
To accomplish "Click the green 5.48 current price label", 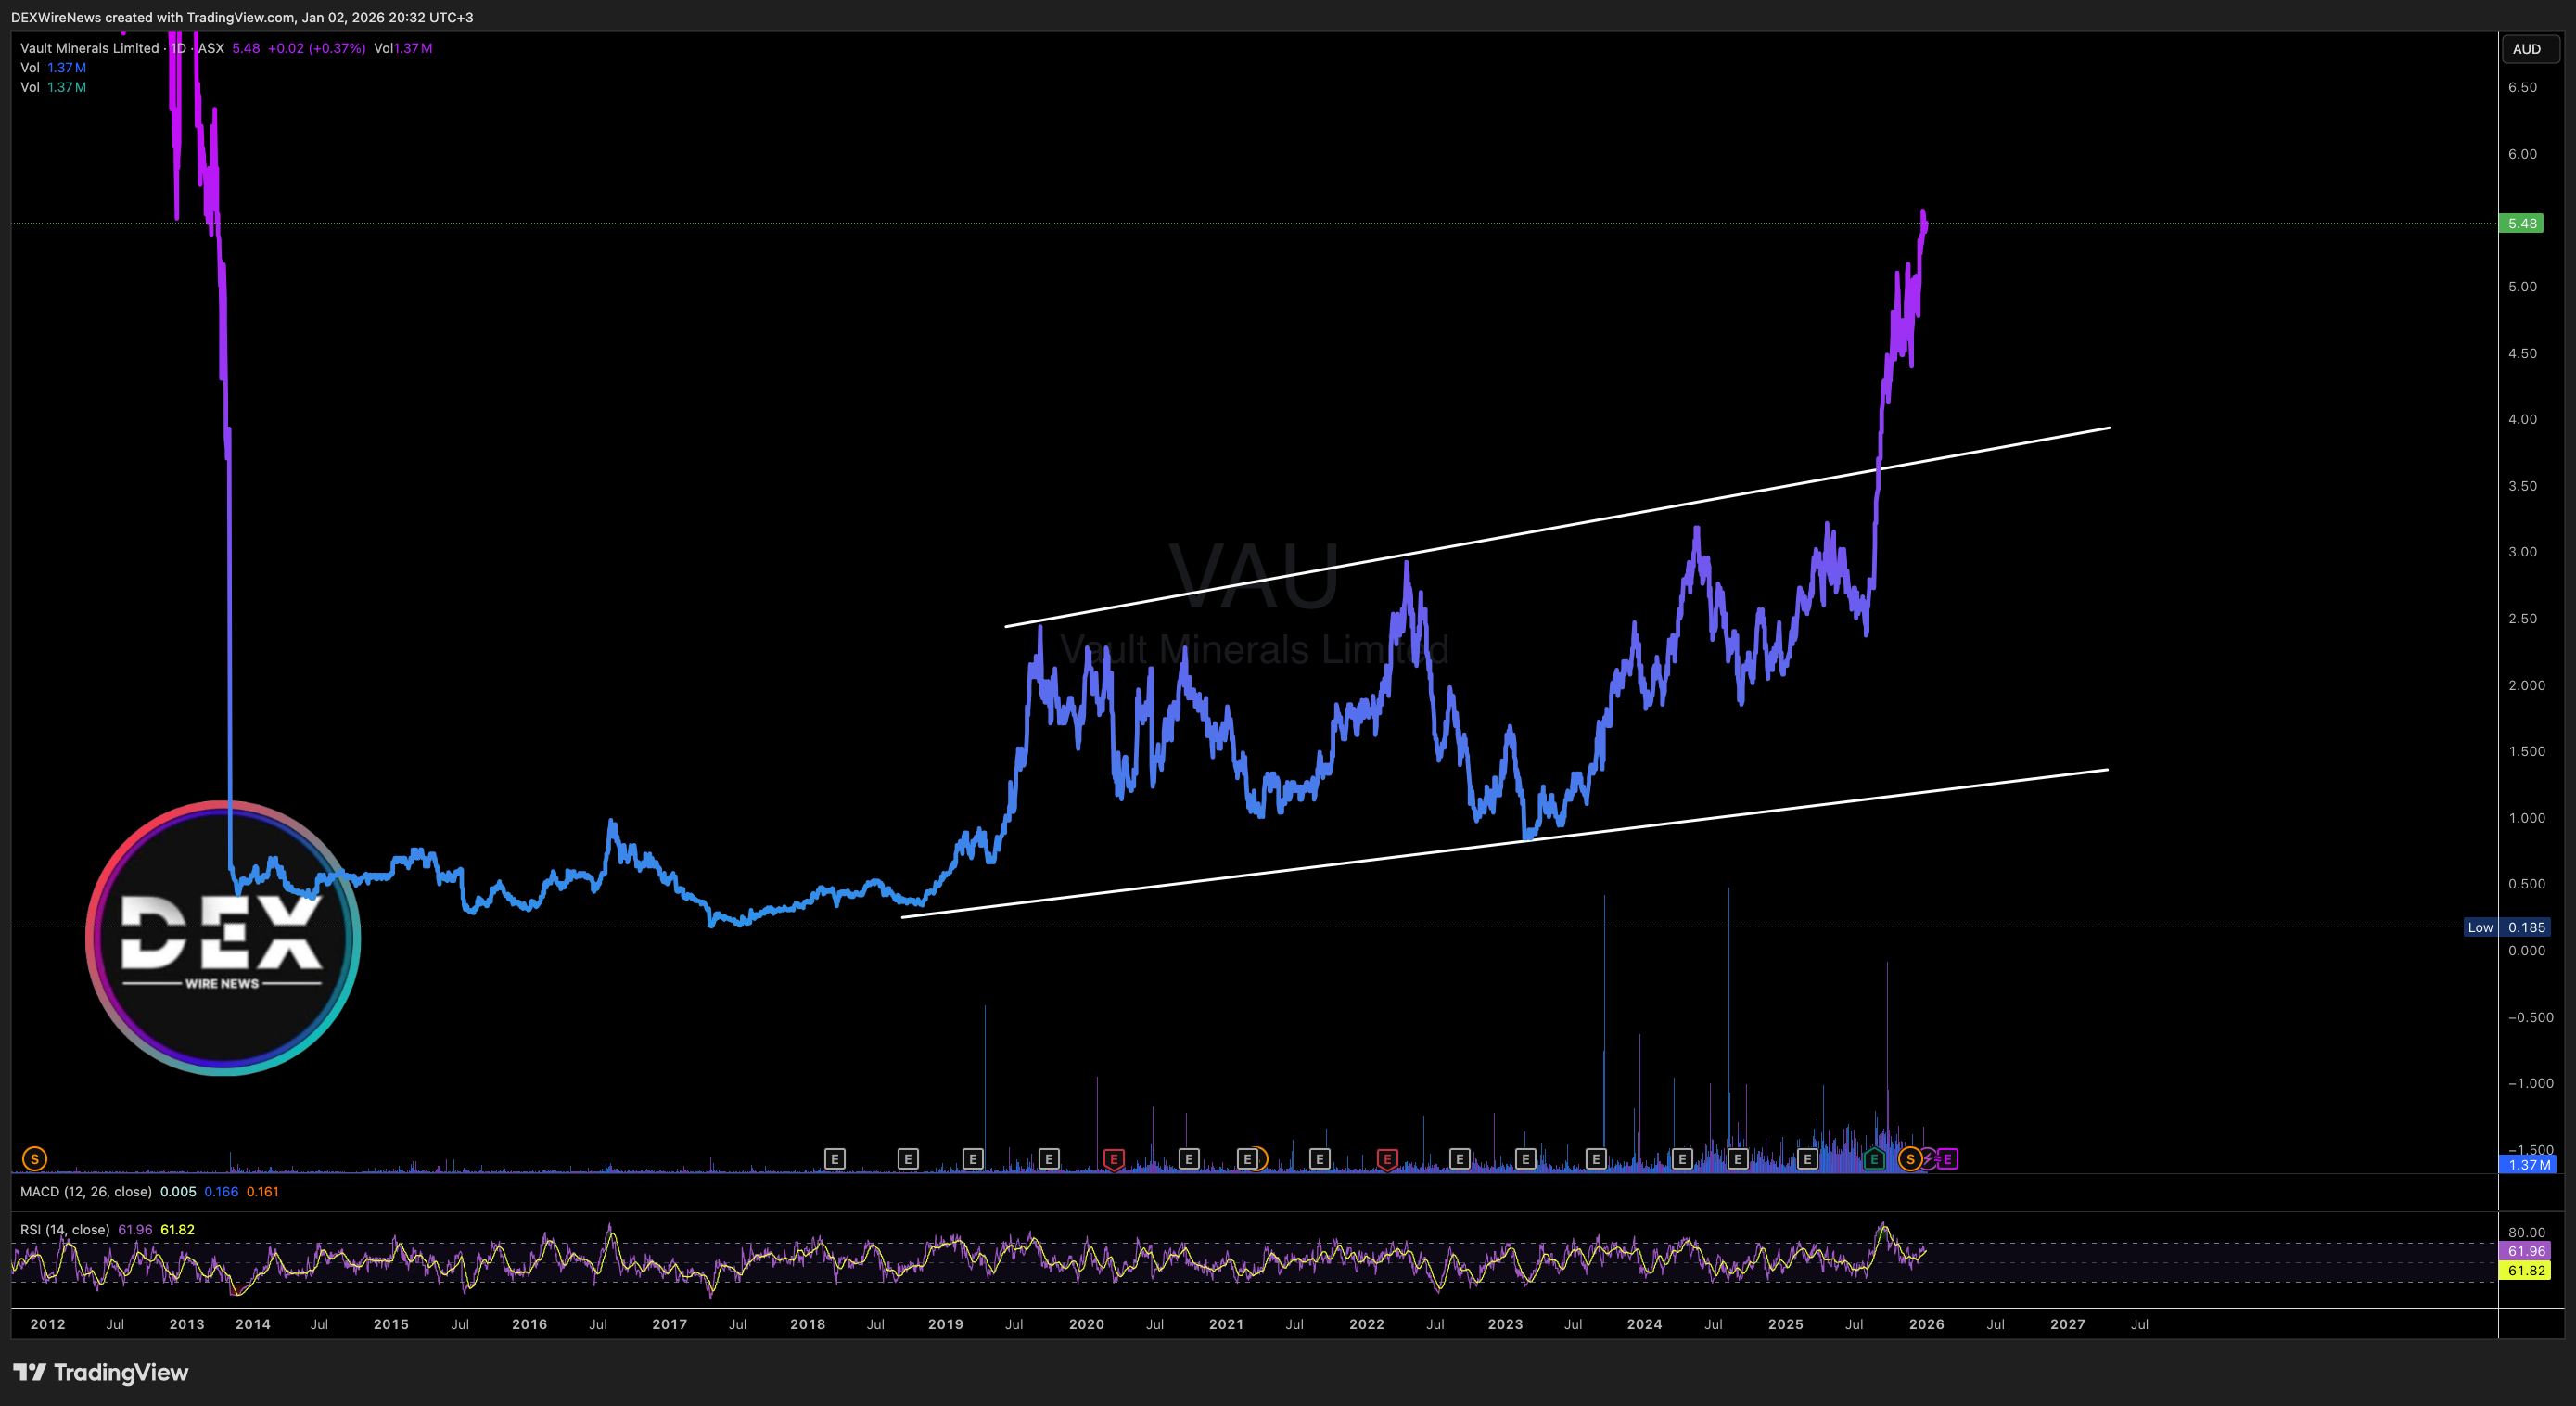I will 2521,223.
